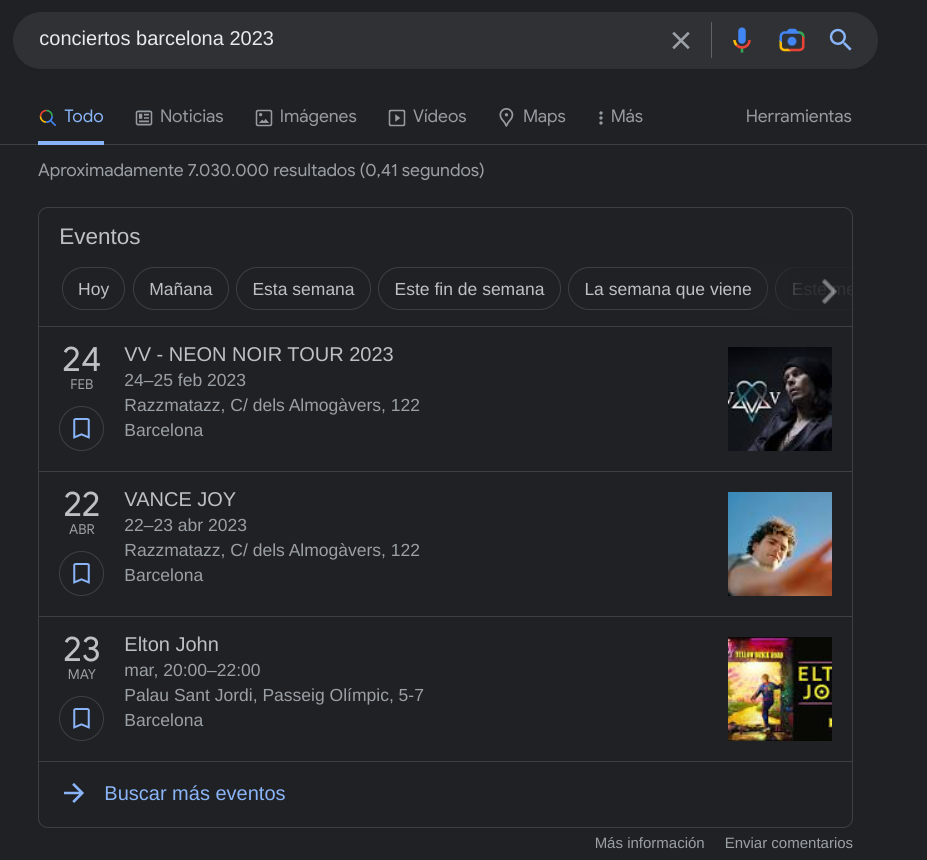Filter events by Esta semana
Image resolution: width=927 pixels, height=860 pixels.
(x=303, y=289)
